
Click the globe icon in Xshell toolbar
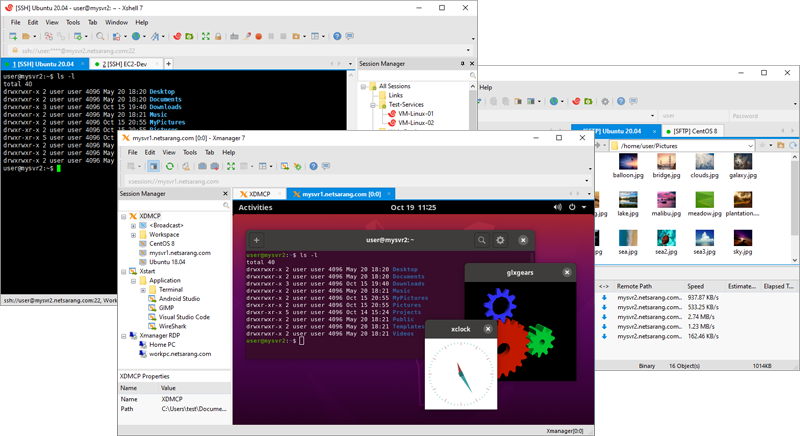click(136, 36)
